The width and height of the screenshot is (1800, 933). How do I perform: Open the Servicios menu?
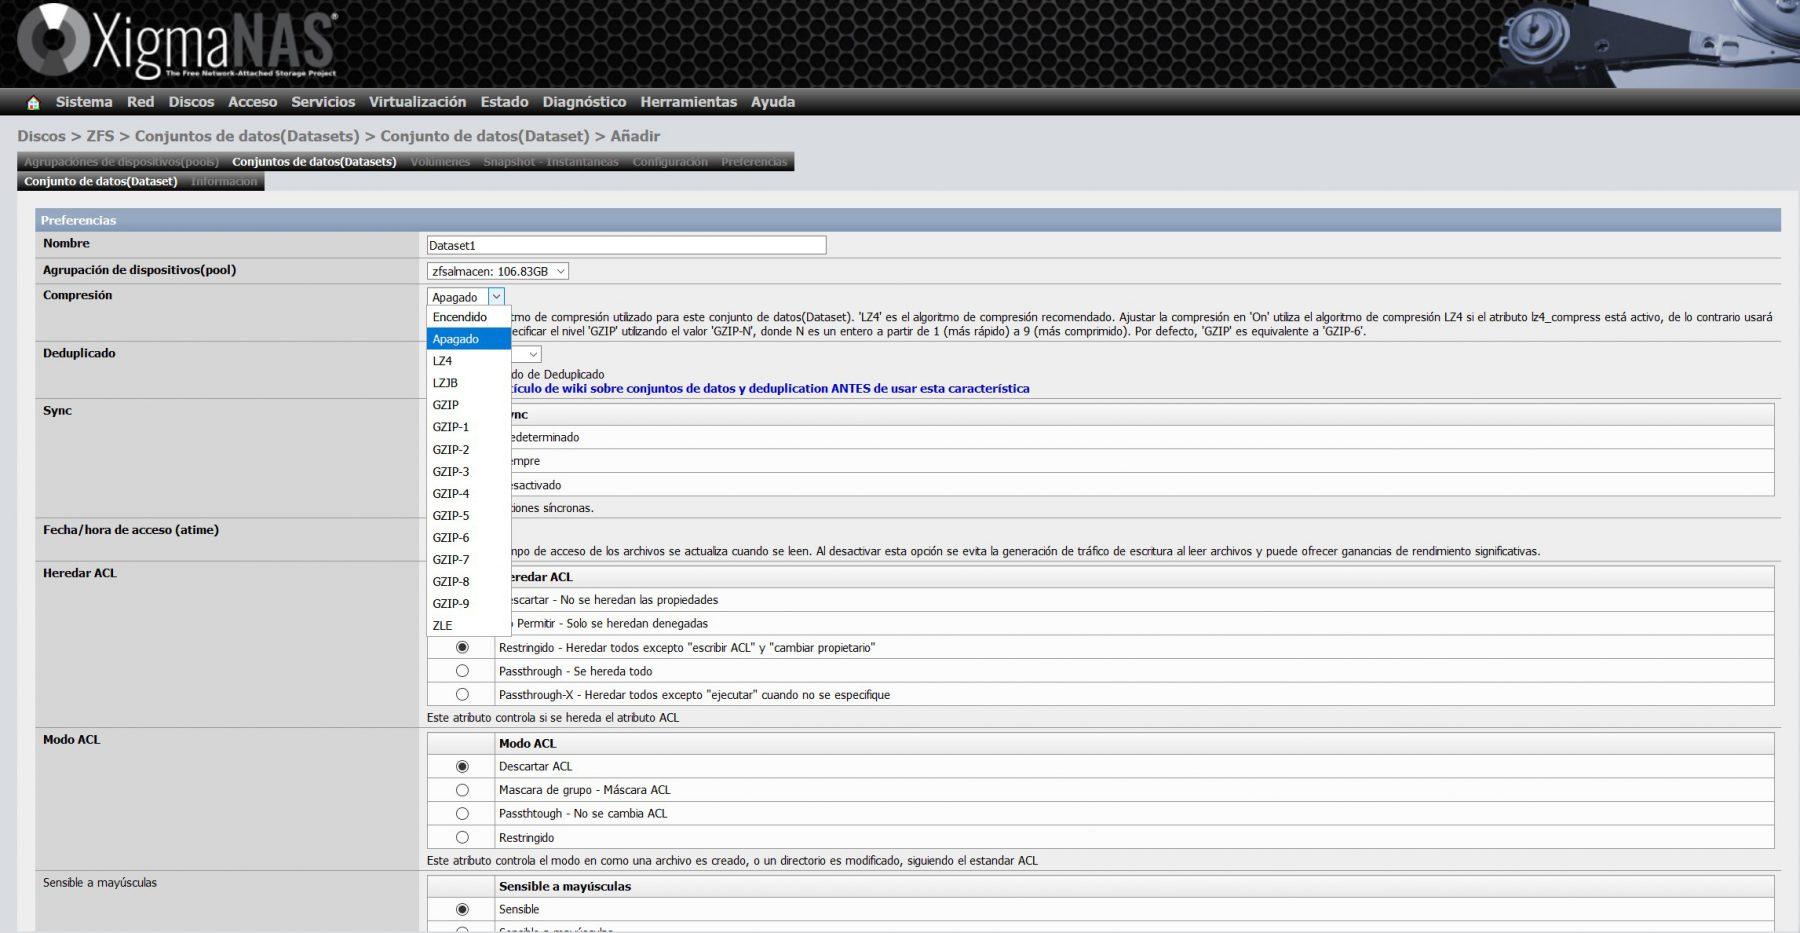[x=323, y=102]
